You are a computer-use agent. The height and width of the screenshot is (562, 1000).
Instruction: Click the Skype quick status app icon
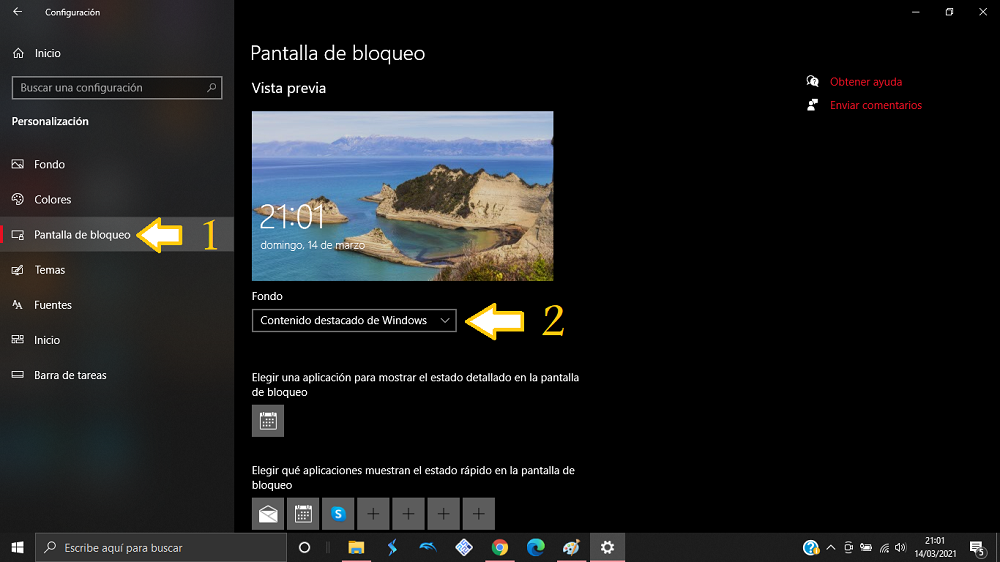point(338,514)
